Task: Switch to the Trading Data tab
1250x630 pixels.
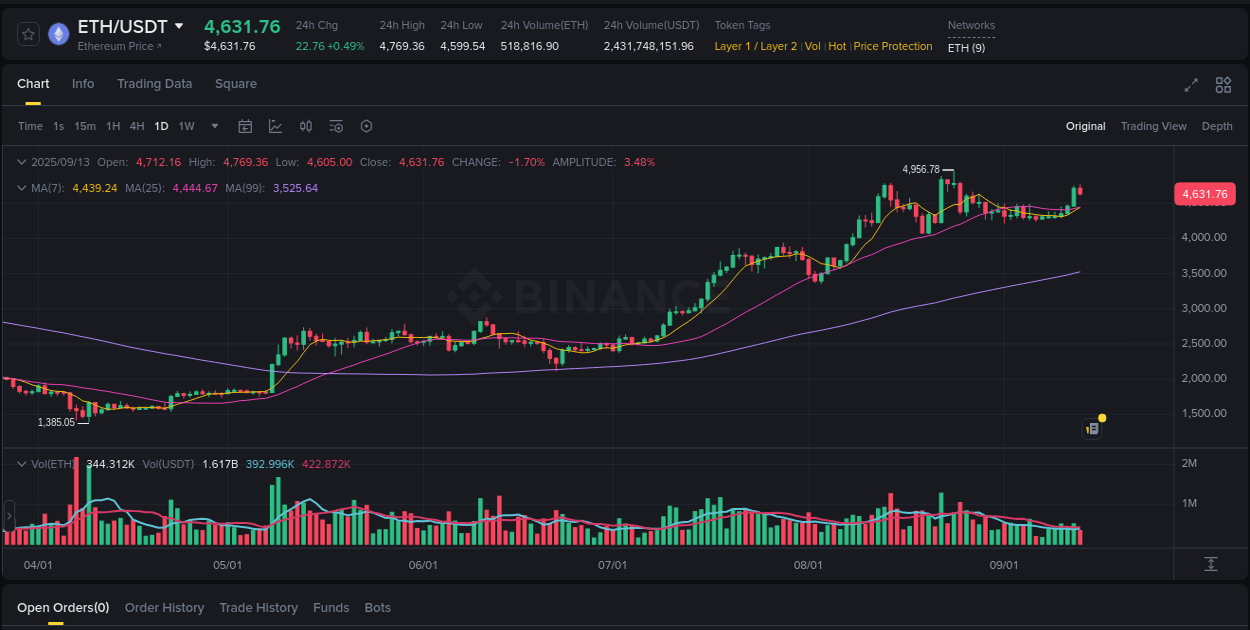Action: coord(154,84)
